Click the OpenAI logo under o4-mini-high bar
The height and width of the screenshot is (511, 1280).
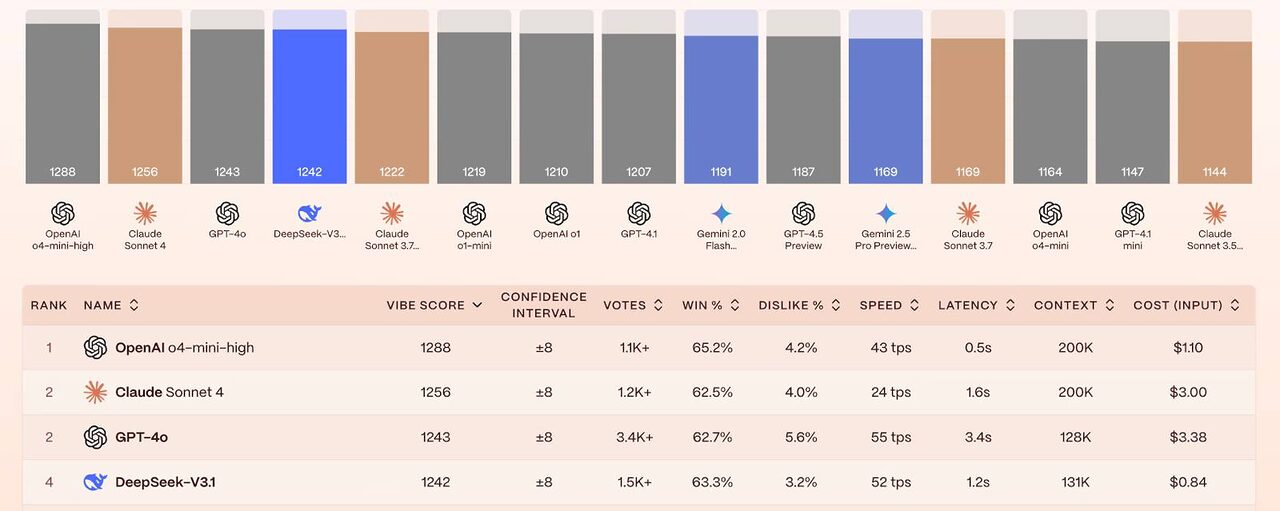(x=63, y=213)
